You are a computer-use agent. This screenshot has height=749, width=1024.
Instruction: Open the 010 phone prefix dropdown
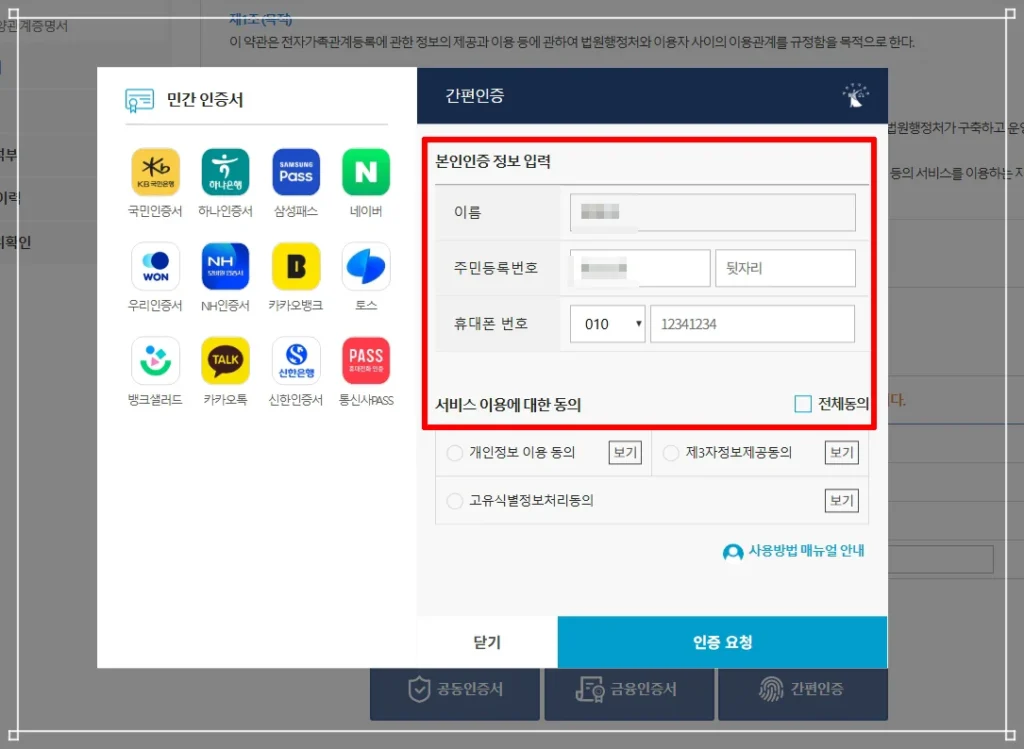pos(607,324)
